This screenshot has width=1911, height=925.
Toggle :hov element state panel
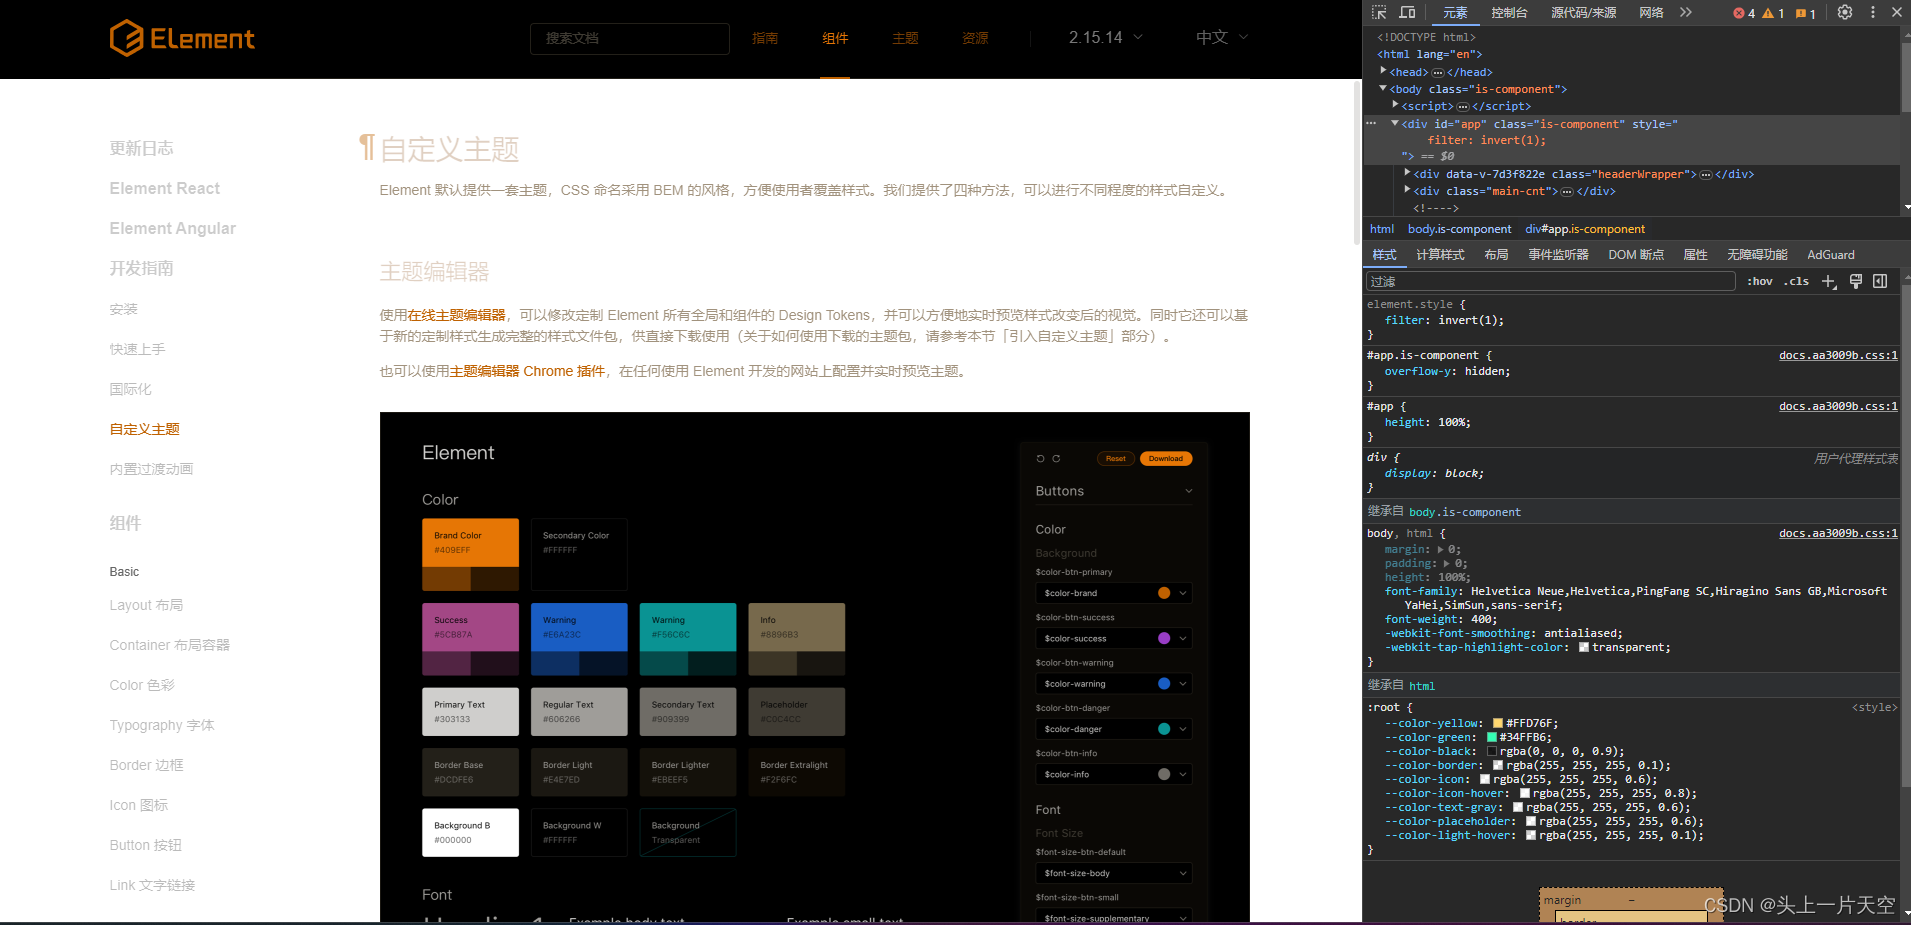point(1760,282)
